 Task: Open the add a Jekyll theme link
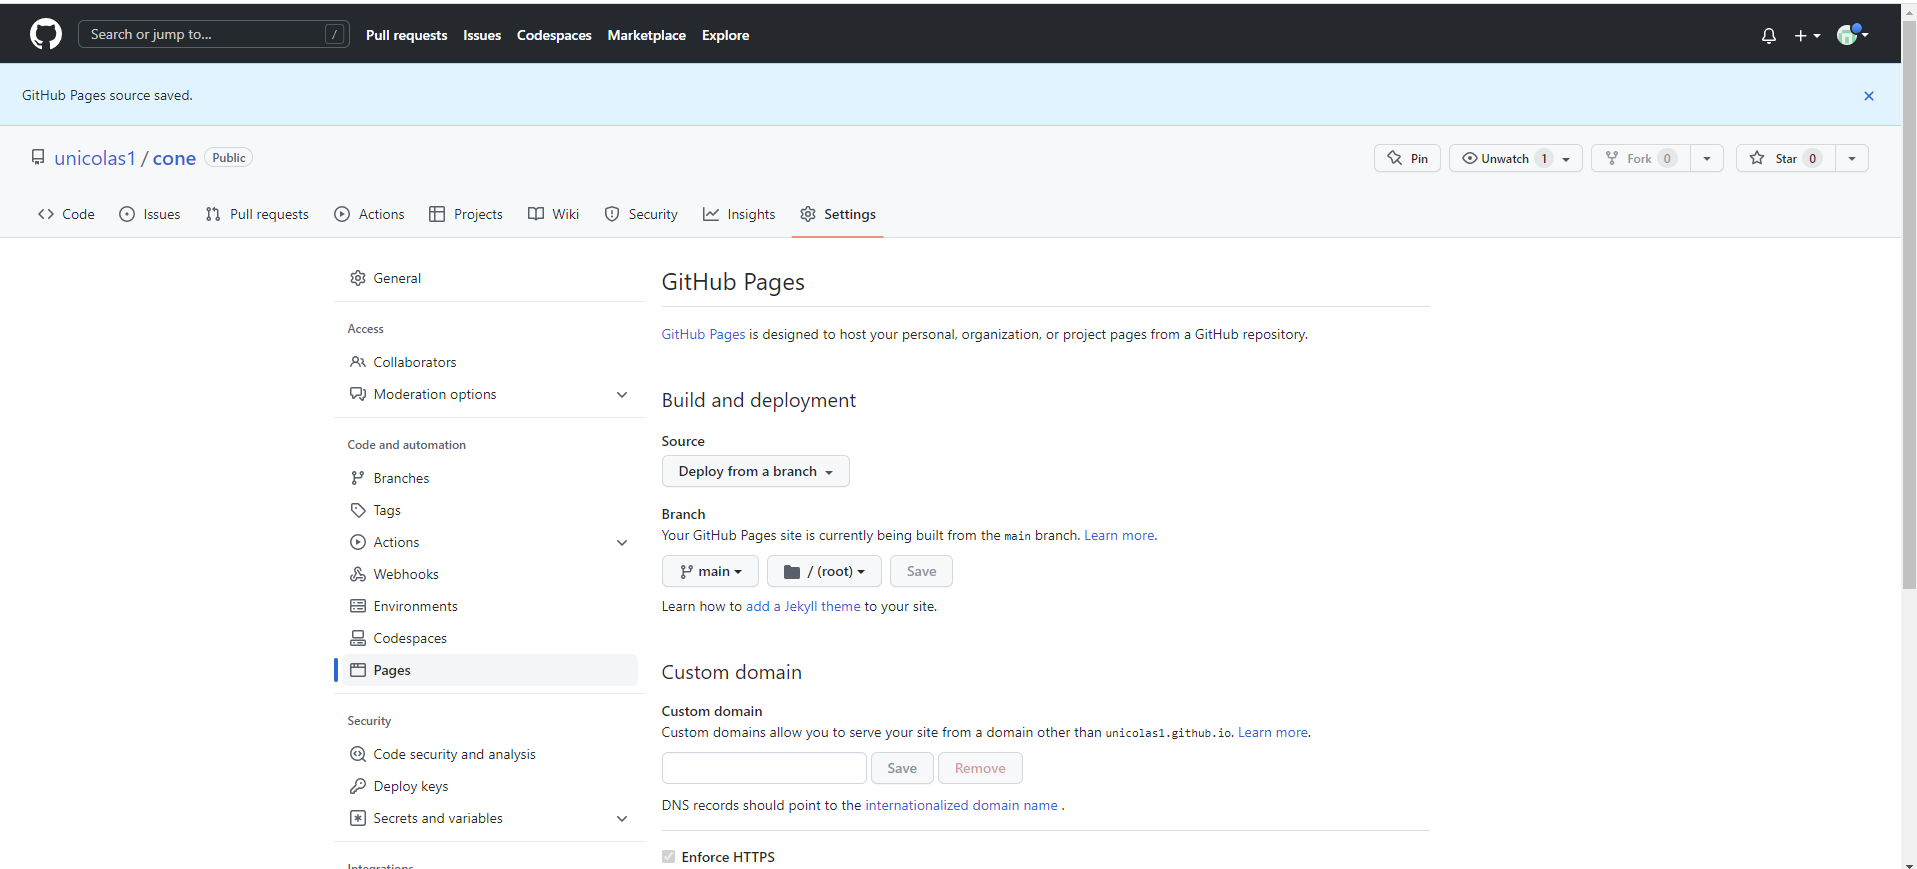pyautogui.click(x=803, y=606)
